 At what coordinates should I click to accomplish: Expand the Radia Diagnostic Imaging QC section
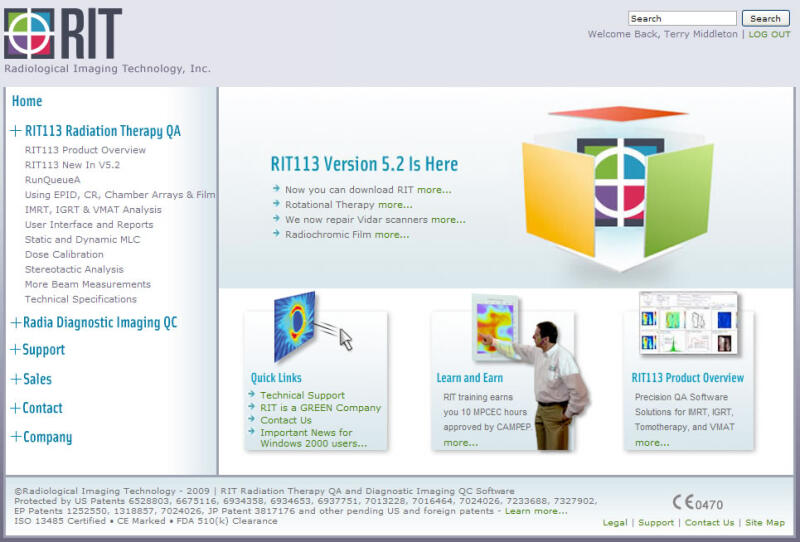(16, 323)
